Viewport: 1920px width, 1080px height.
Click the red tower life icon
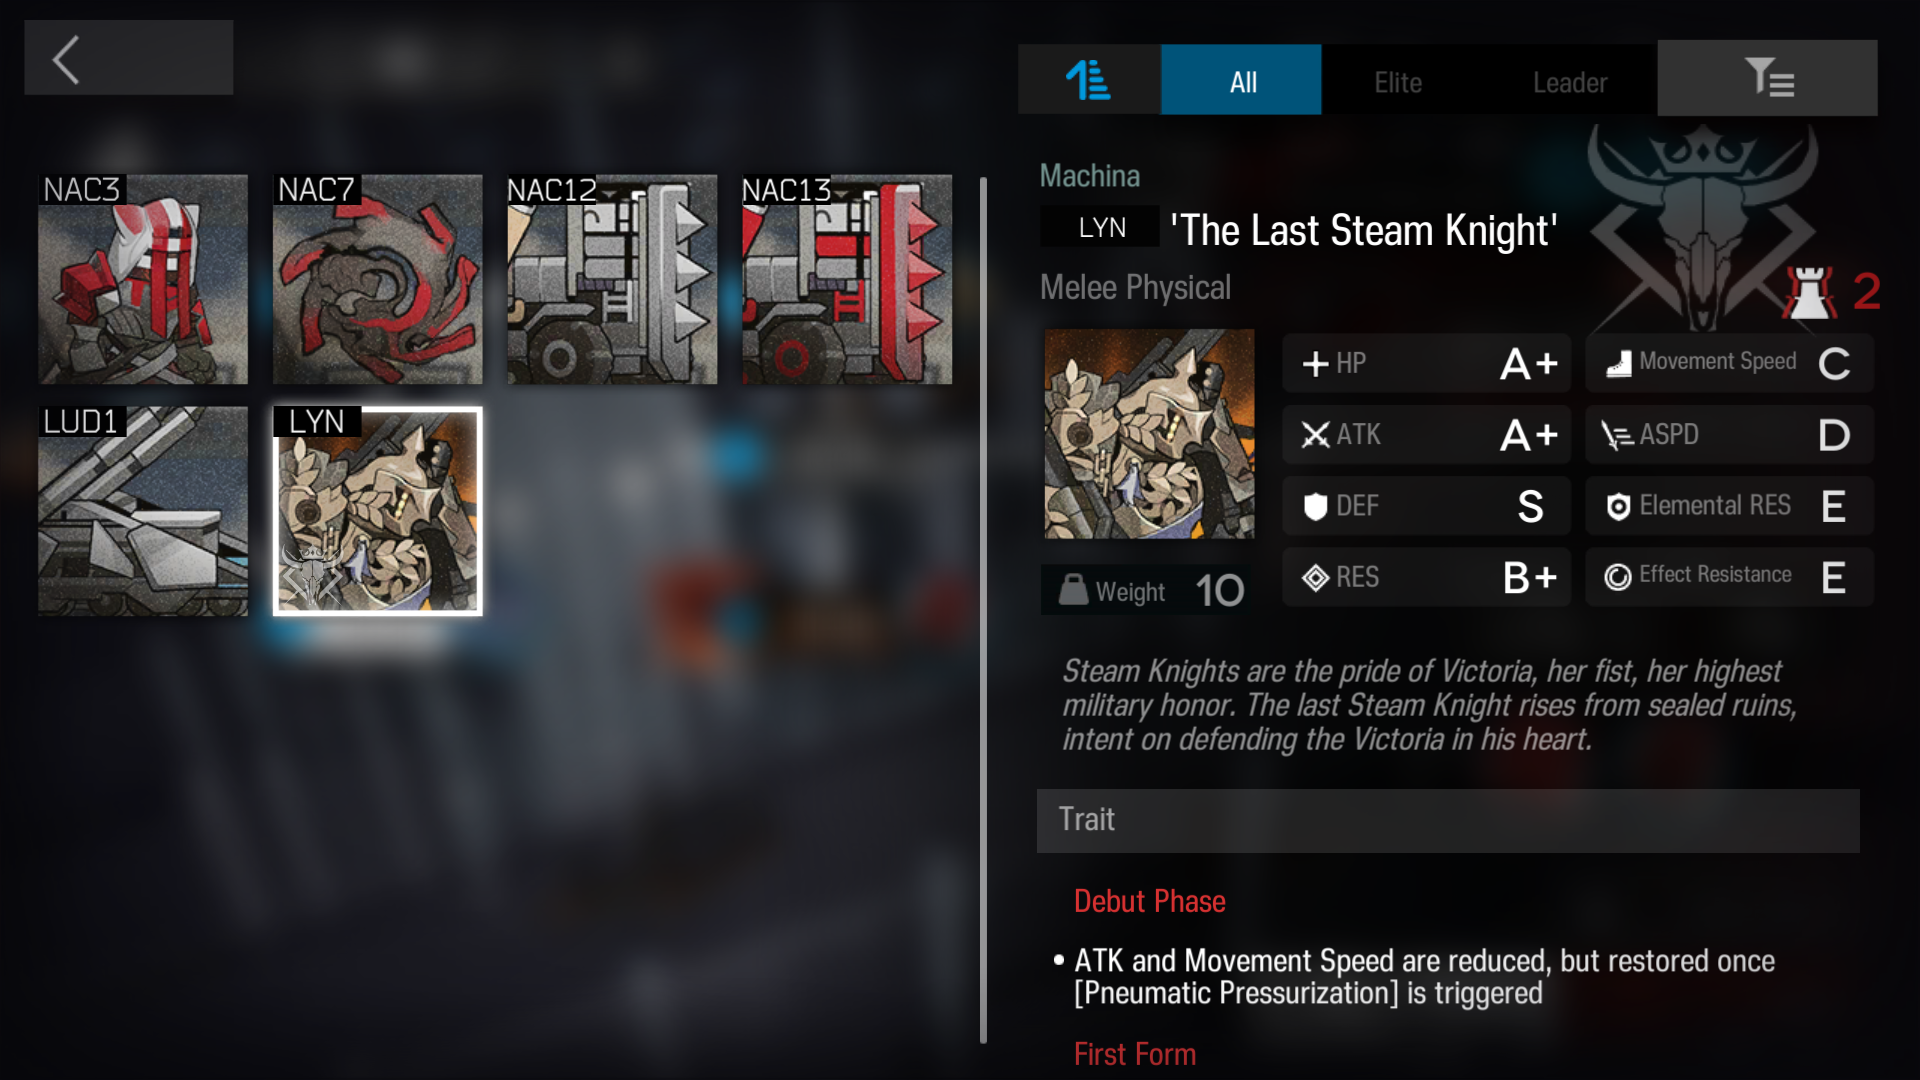tap(1809, 293)
